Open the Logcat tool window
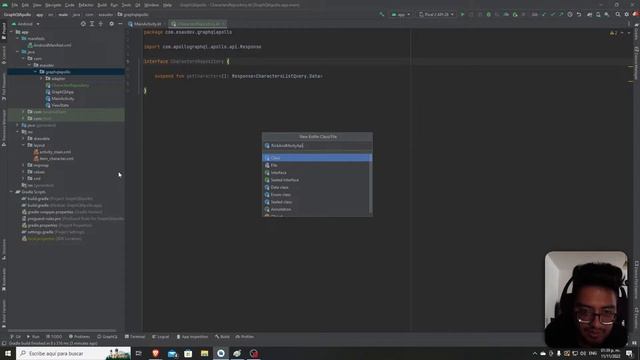The image size is (640, 360). click(x=161, y=337)
